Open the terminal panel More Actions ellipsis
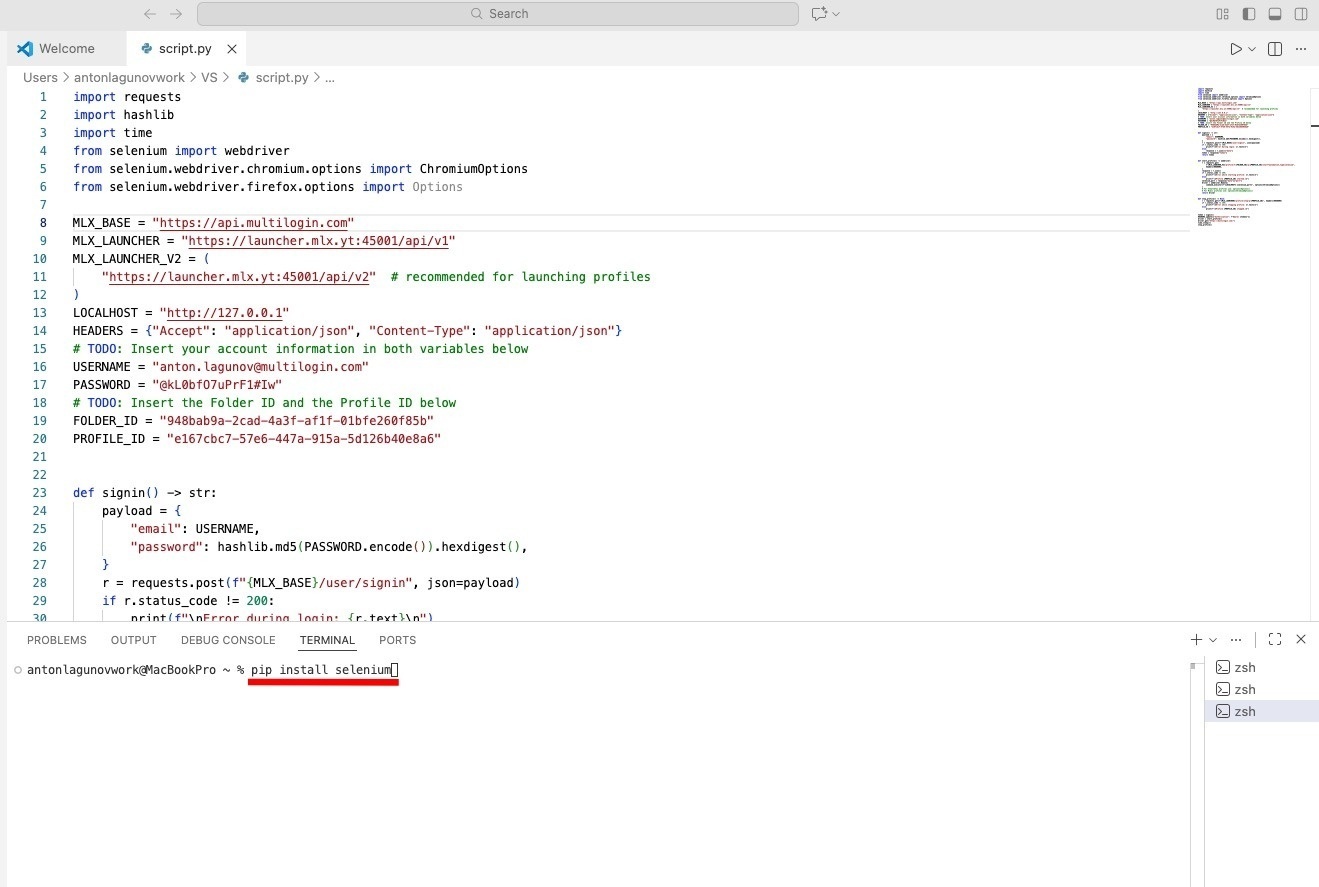 tap(1235, 639)
